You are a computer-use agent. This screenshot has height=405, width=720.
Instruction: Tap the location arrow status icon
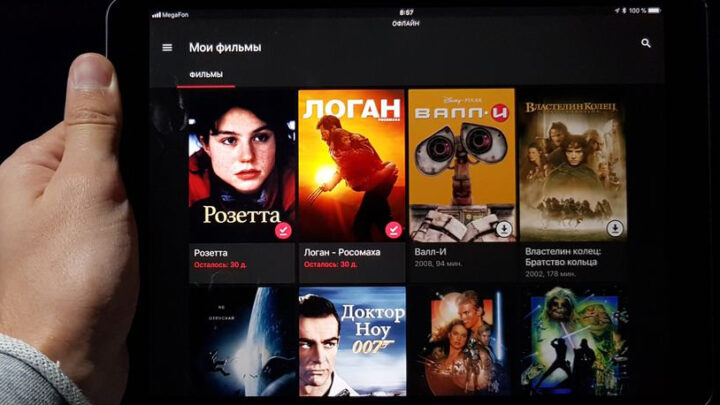click(x=617, y=10)
